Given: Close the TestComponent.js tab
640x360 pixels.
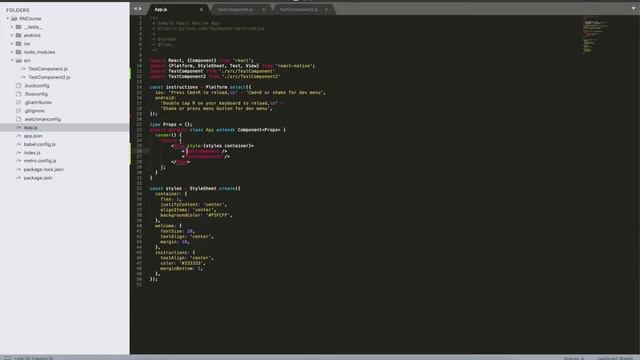Looking at the screenshot, I should (x=264, y=9).
